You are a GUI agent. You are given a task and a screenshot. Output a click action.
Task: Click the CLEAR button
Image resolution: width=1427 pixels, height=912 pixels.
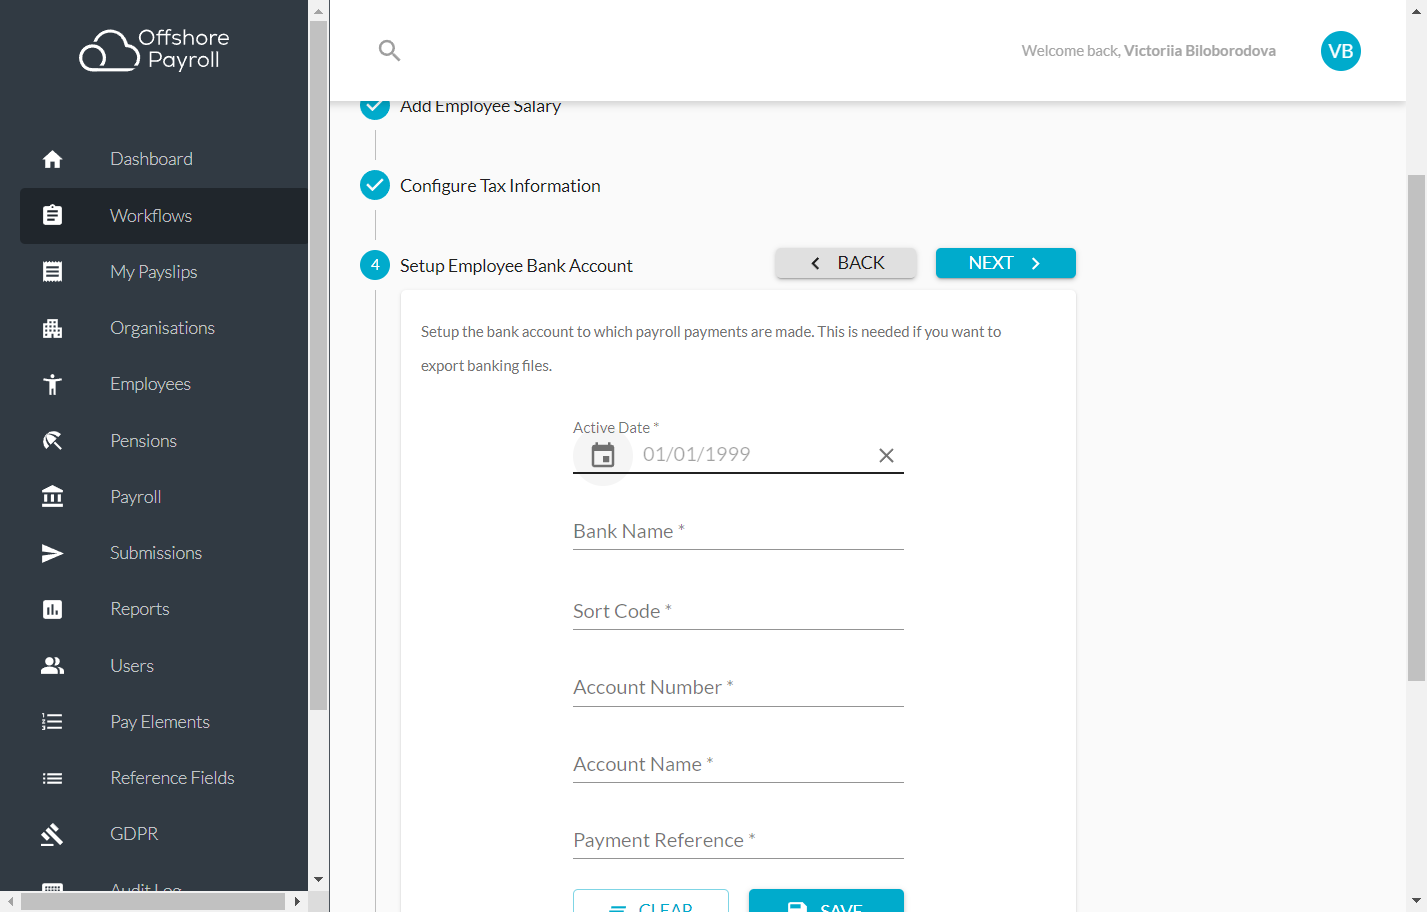click(651, 901)
